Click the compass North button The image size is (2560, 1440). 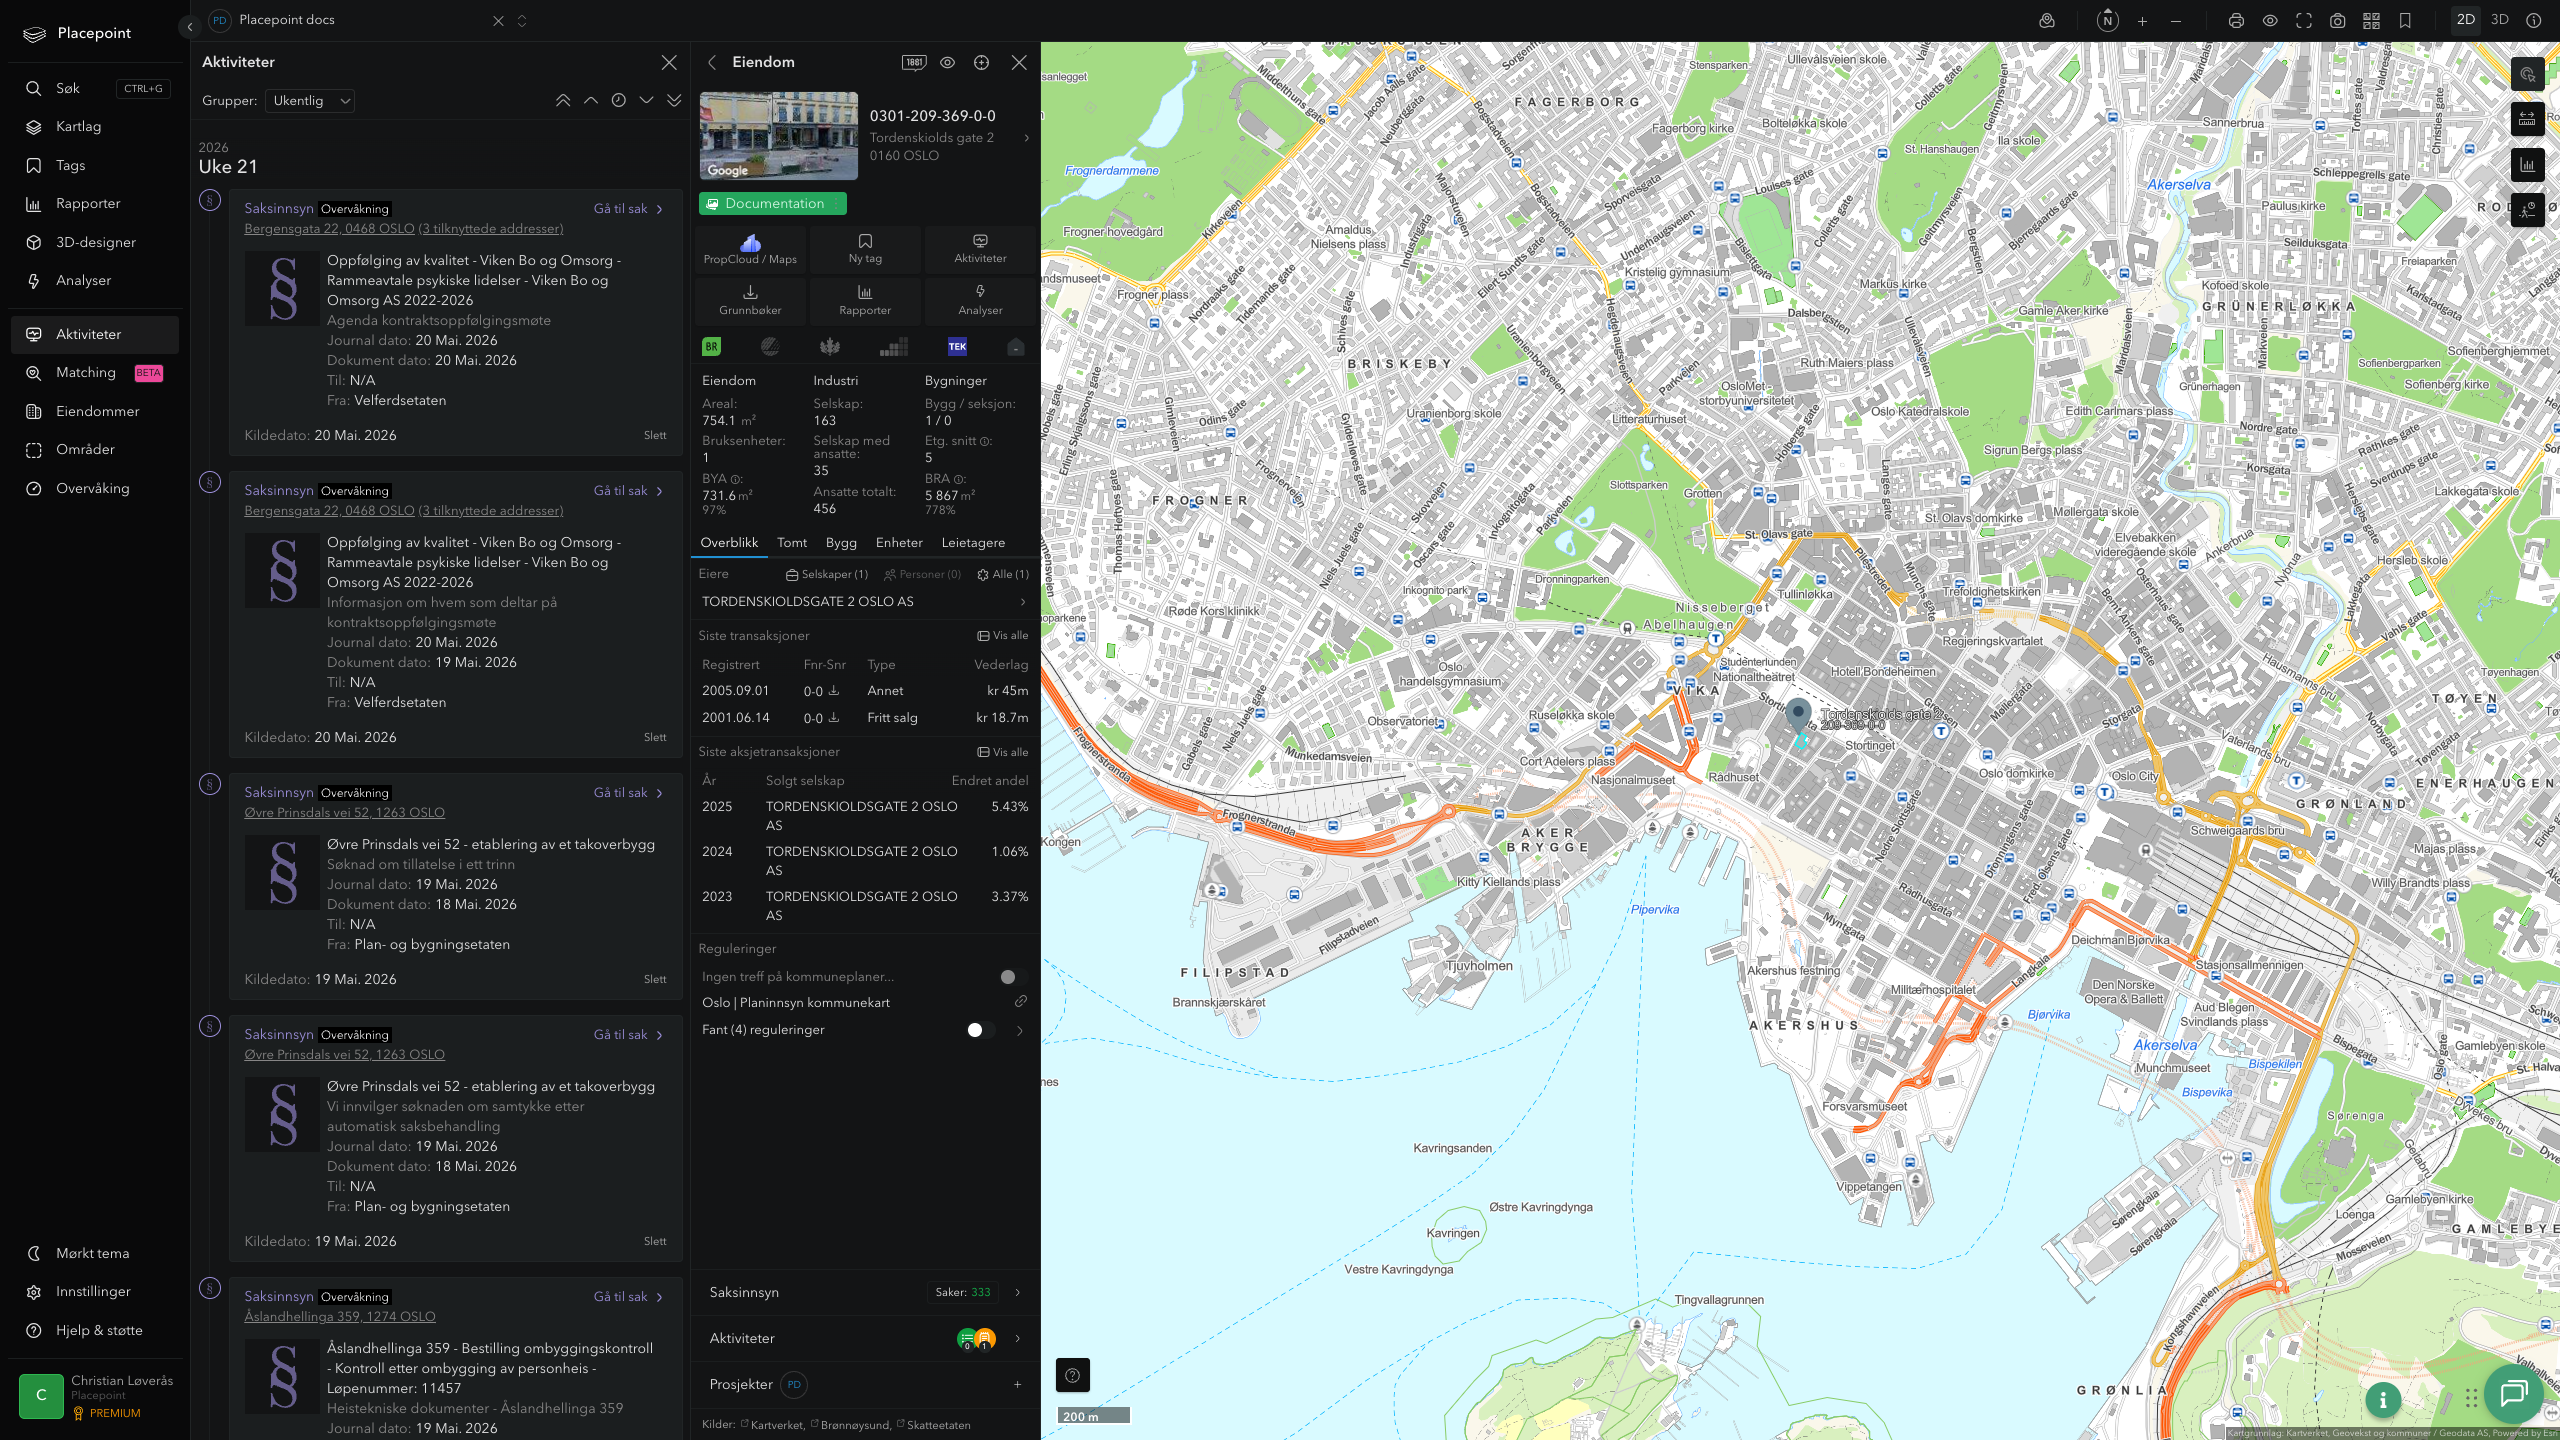[2108, 20]
